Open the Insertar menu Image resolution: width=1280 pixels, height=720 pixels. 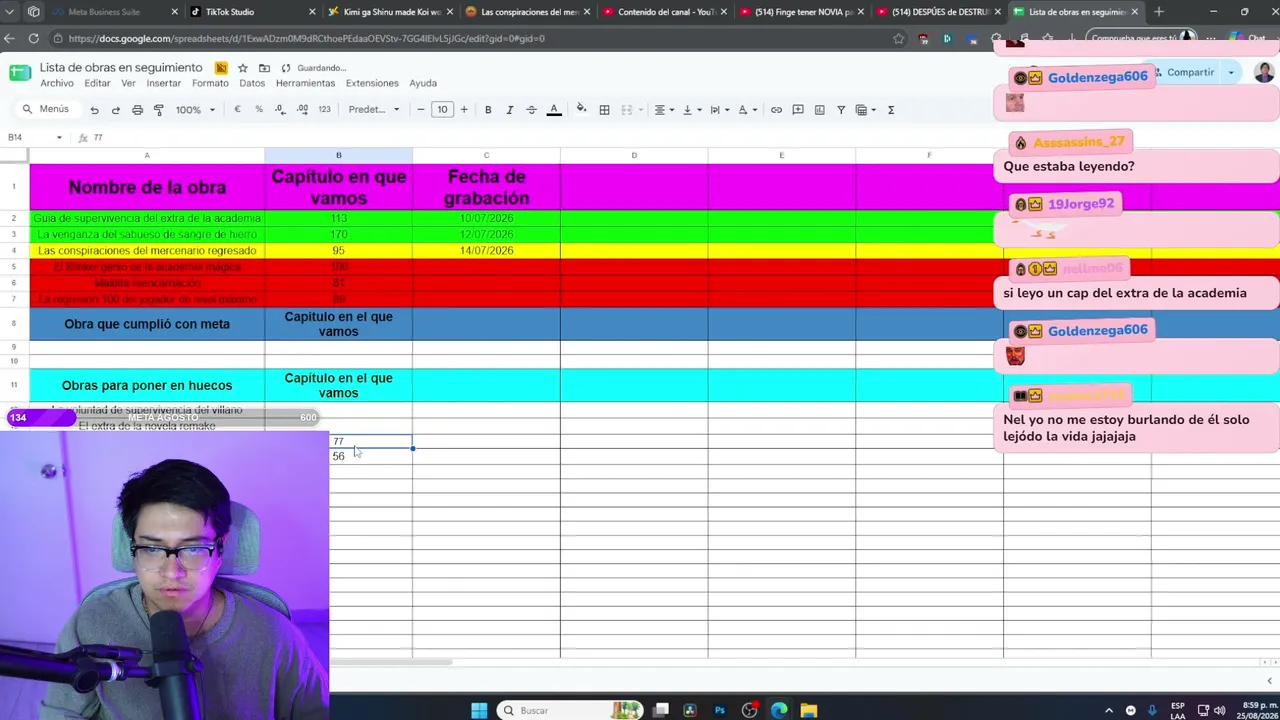(164, 83)
